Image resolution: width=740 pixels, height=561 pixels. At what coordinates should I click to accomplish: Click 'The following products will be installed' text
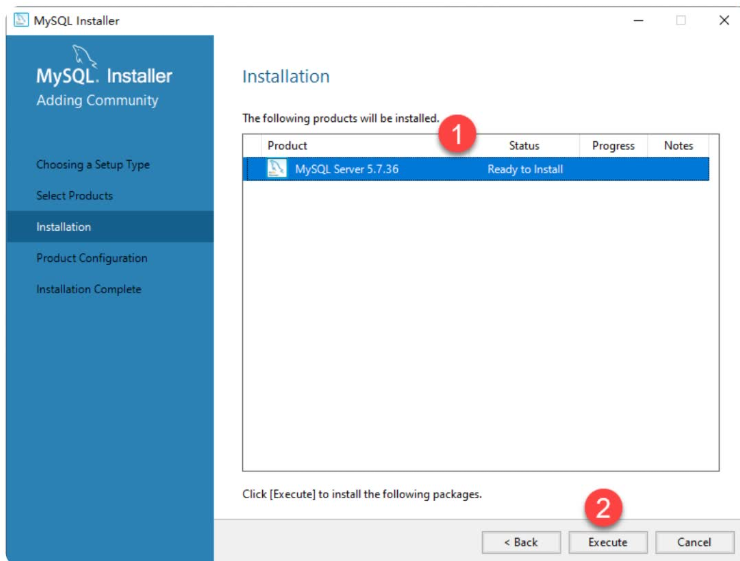(x=341, y=118)
